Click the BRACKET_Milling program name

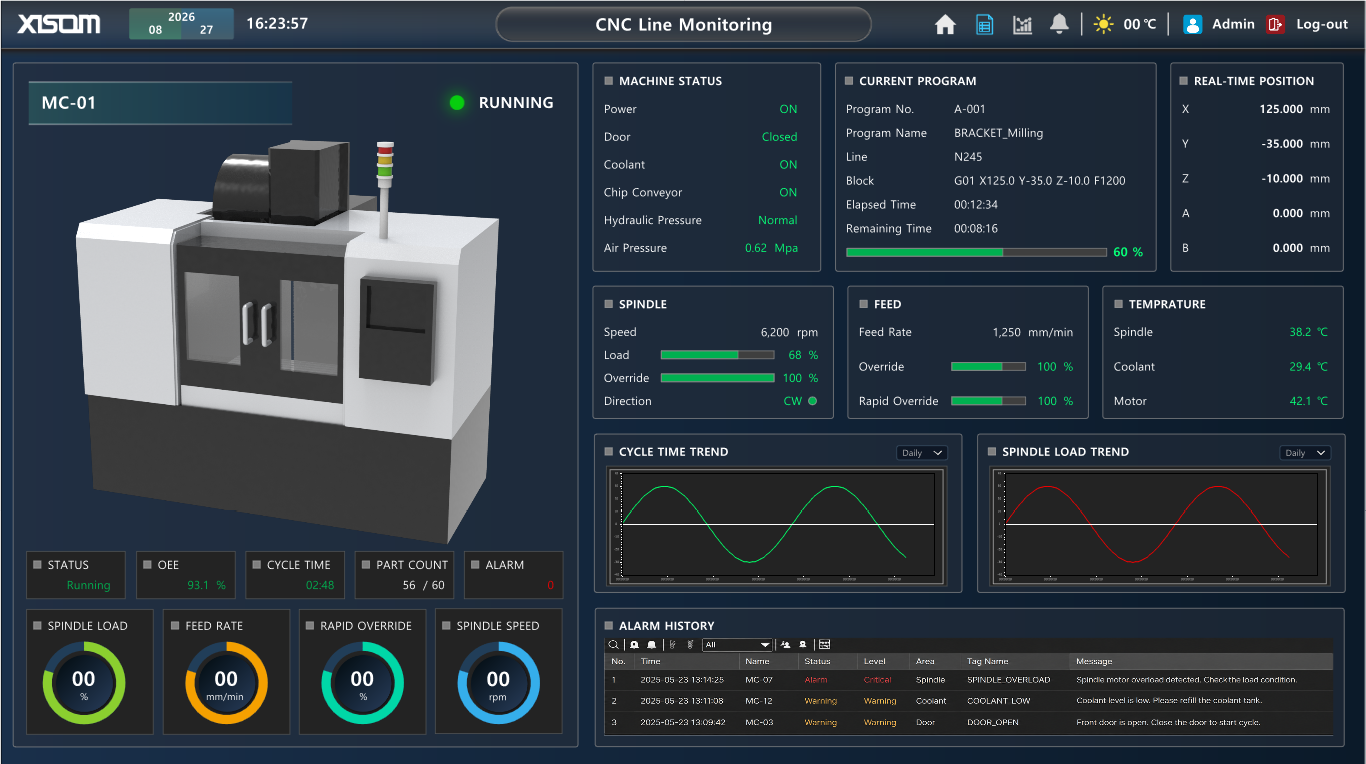998,133
